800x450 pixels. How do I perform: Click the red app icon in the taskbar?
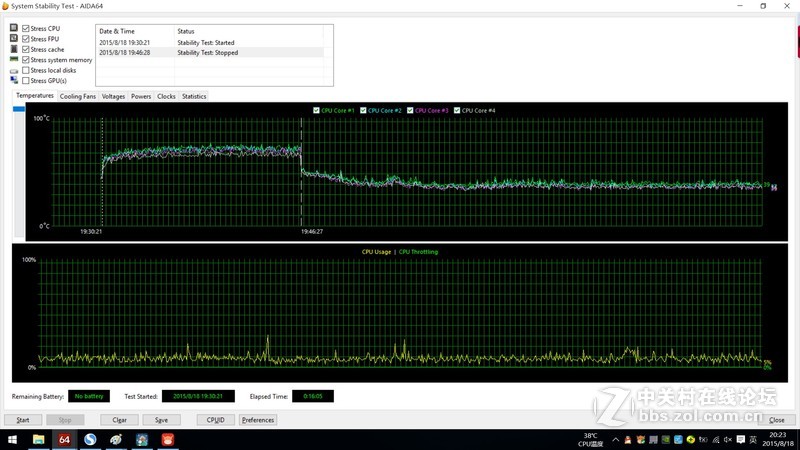(168, 439)
